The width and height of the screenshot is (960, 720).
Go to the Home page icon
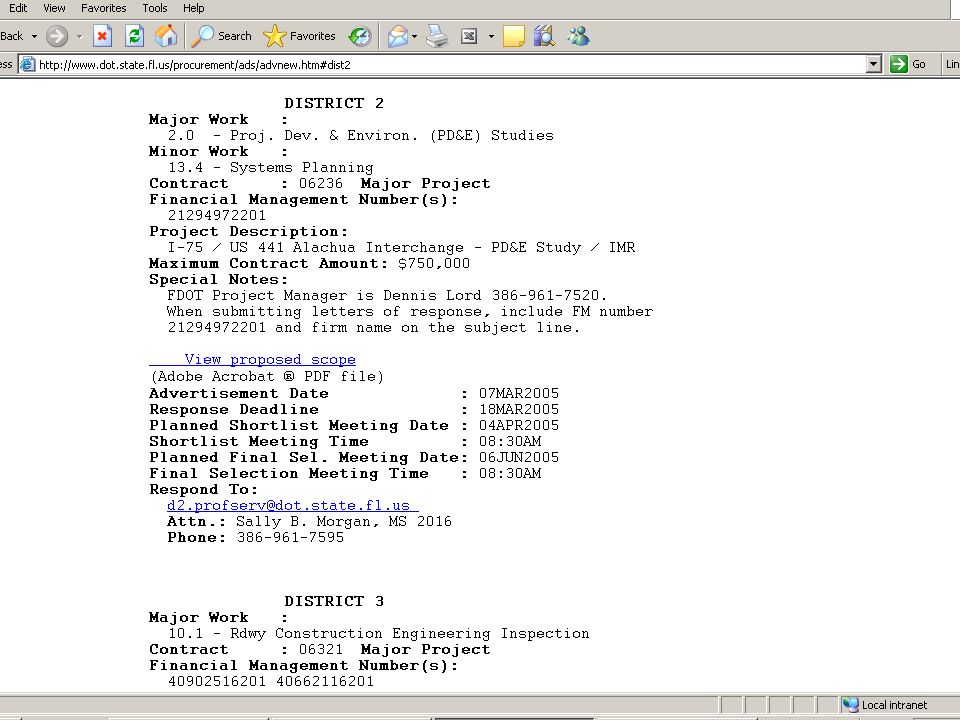pyautogui.click(x=166, y=36)
